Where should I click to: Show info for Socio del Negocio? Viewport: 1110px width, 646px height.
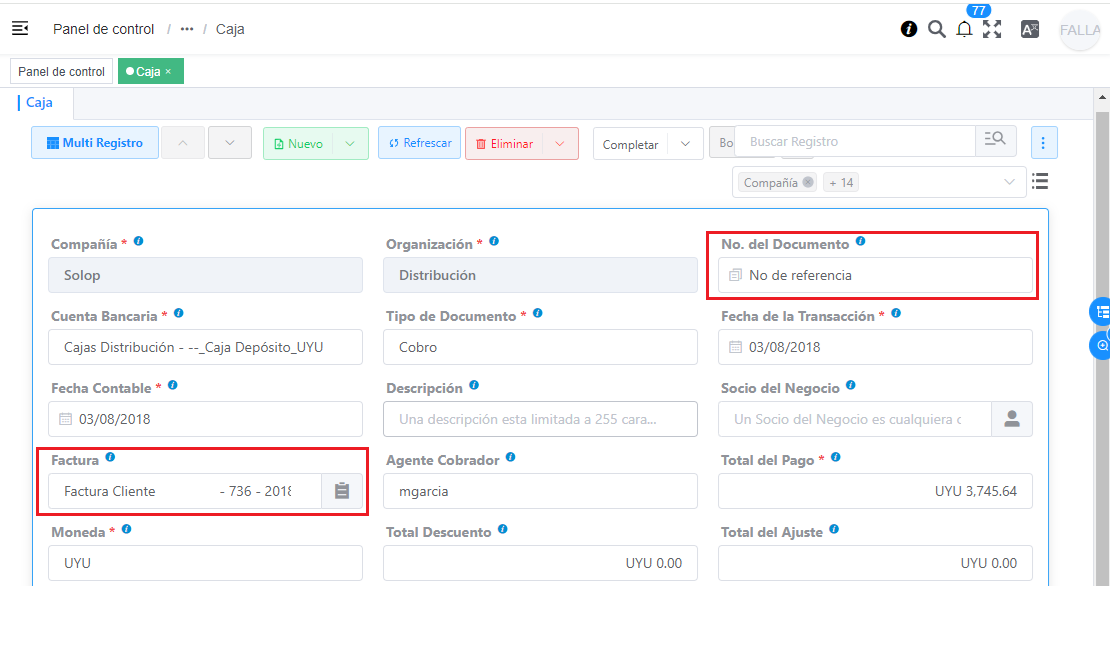(851, 385)
